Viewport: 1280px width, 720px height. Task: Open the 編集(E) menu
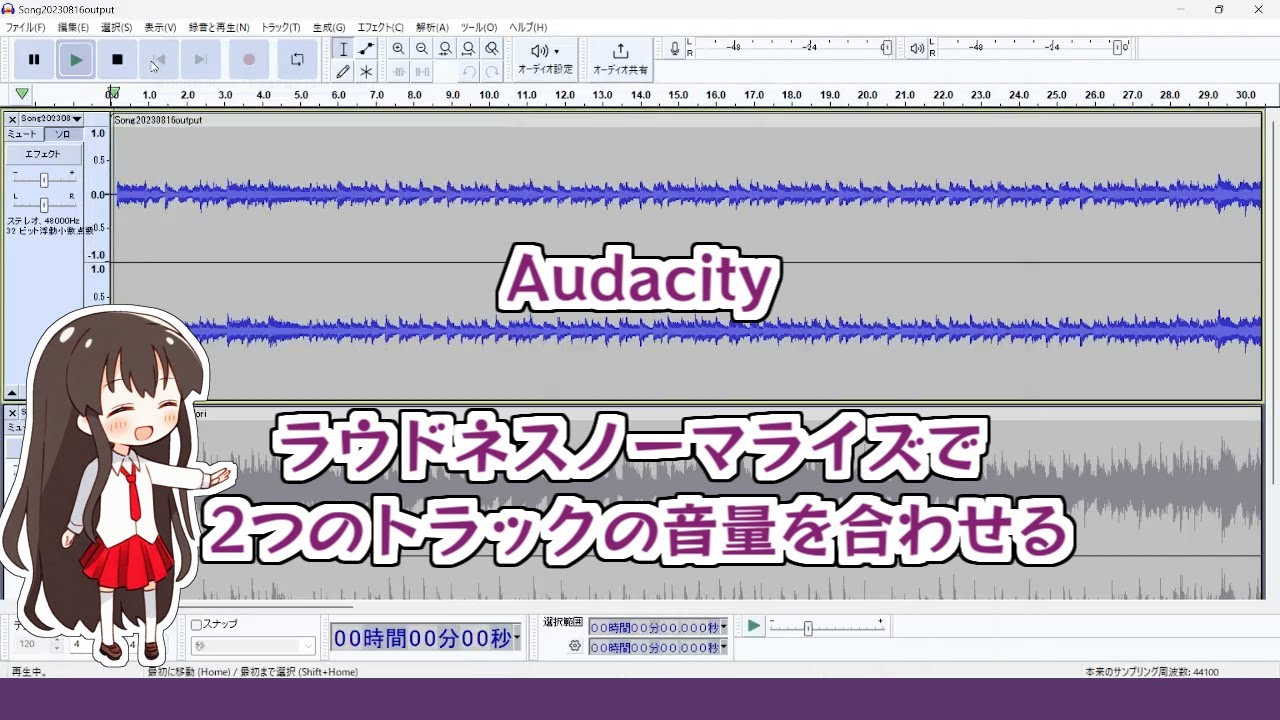pyautogui.click(x=73, y=27)
